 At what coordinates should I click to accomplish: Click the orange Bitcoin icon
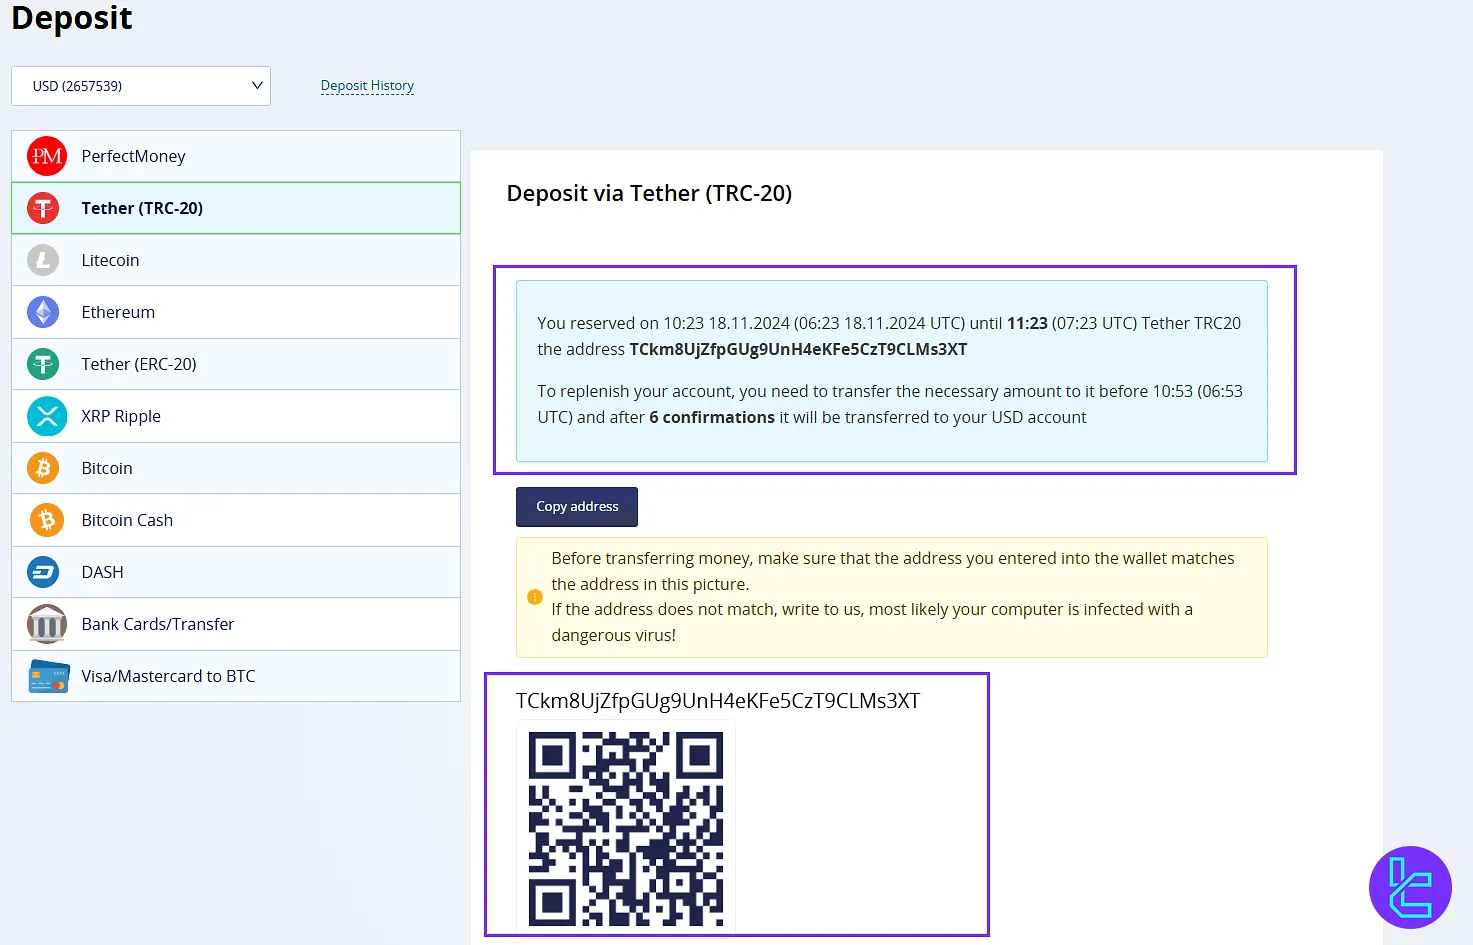(43, 468)
